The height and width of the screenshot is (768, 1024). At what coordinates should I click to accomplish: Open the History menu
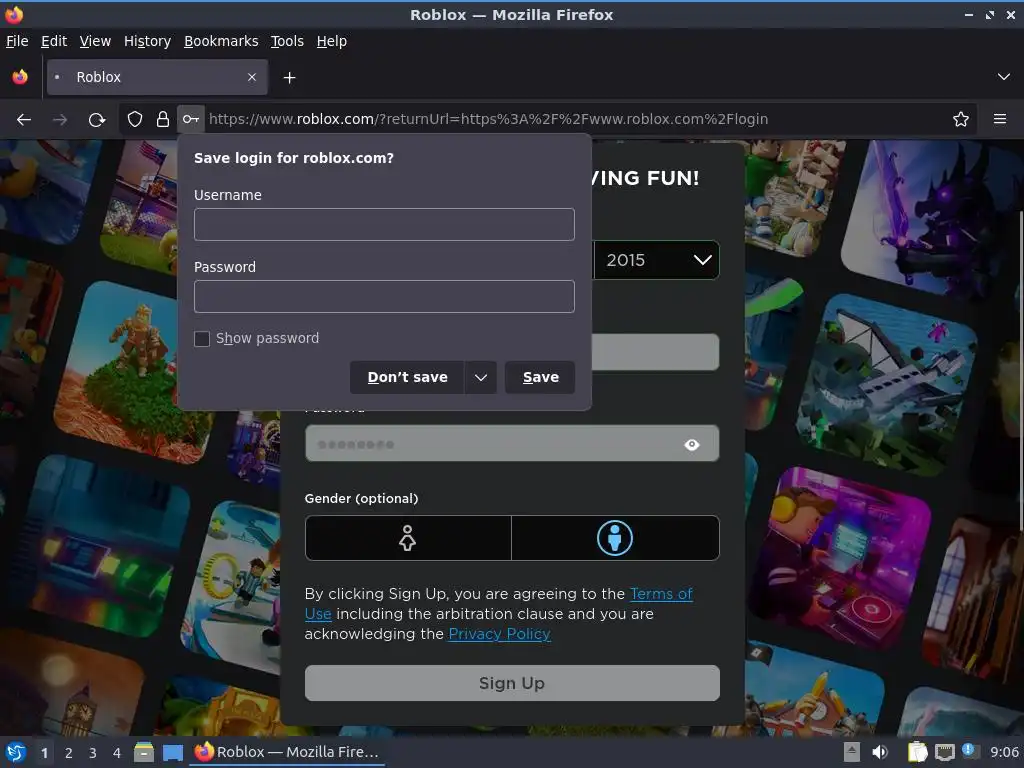(x=147, y=41)
